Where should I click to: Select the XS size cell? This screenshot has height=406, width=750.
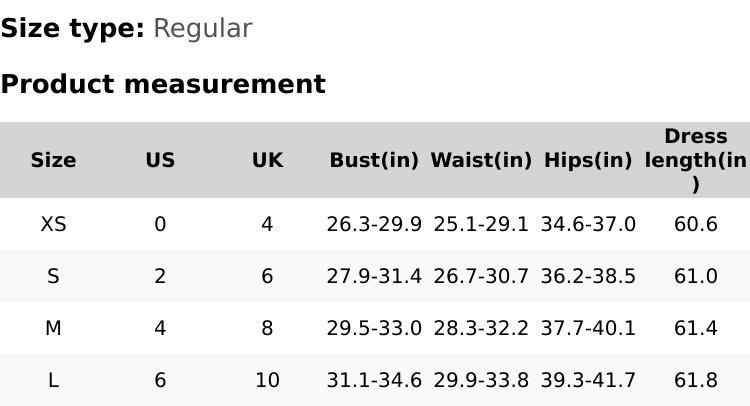[x=53, y=224]
